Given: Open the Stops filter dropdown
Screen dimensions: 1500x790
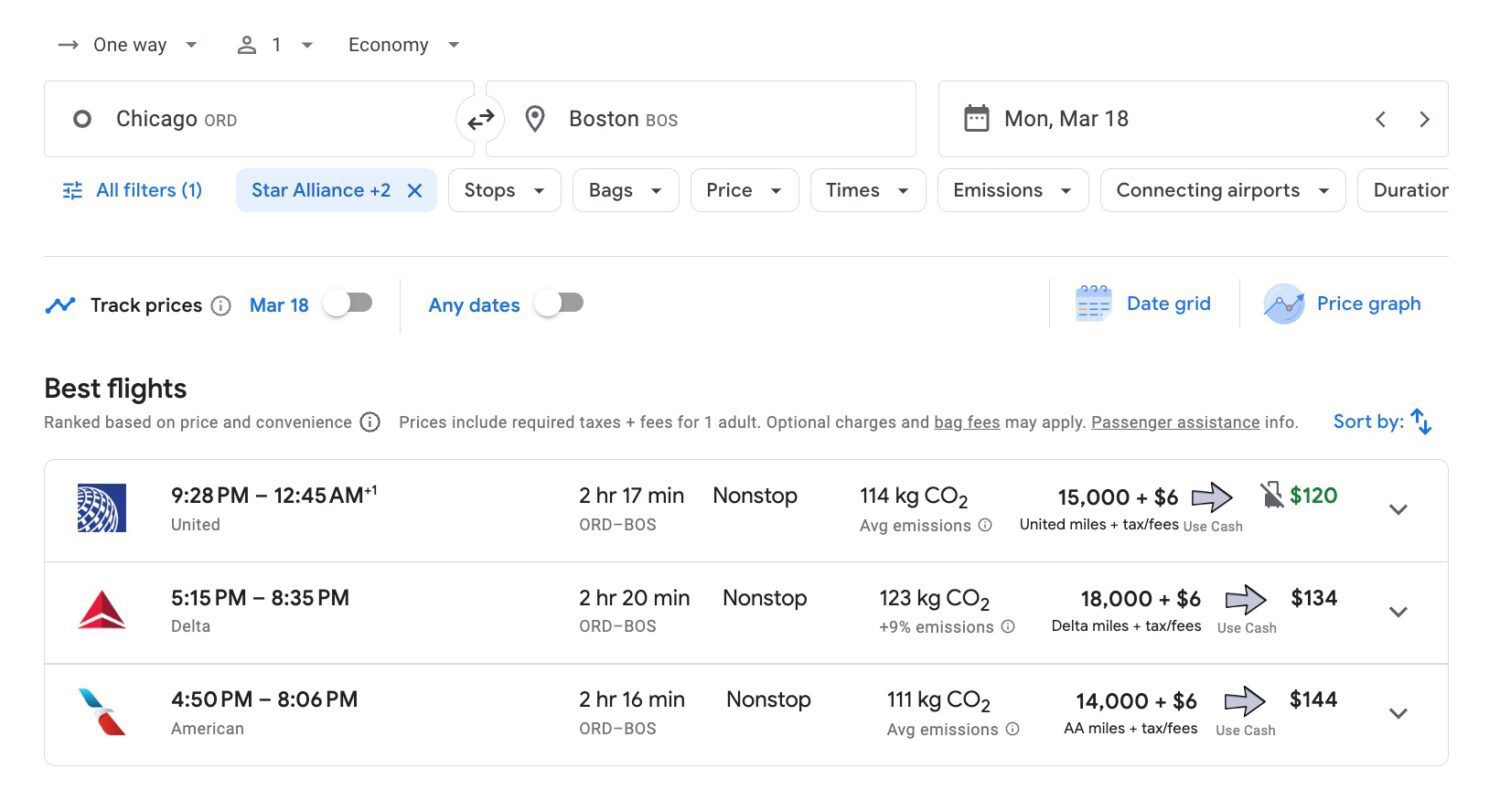Looking at the screenshot, I should point(504,191).
